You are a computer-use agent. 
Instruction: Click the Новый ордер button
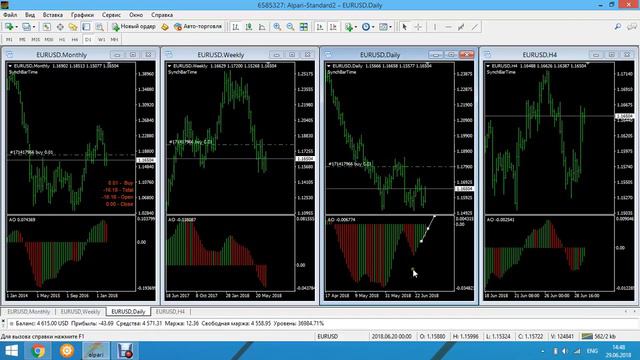[x=133, y=27]
